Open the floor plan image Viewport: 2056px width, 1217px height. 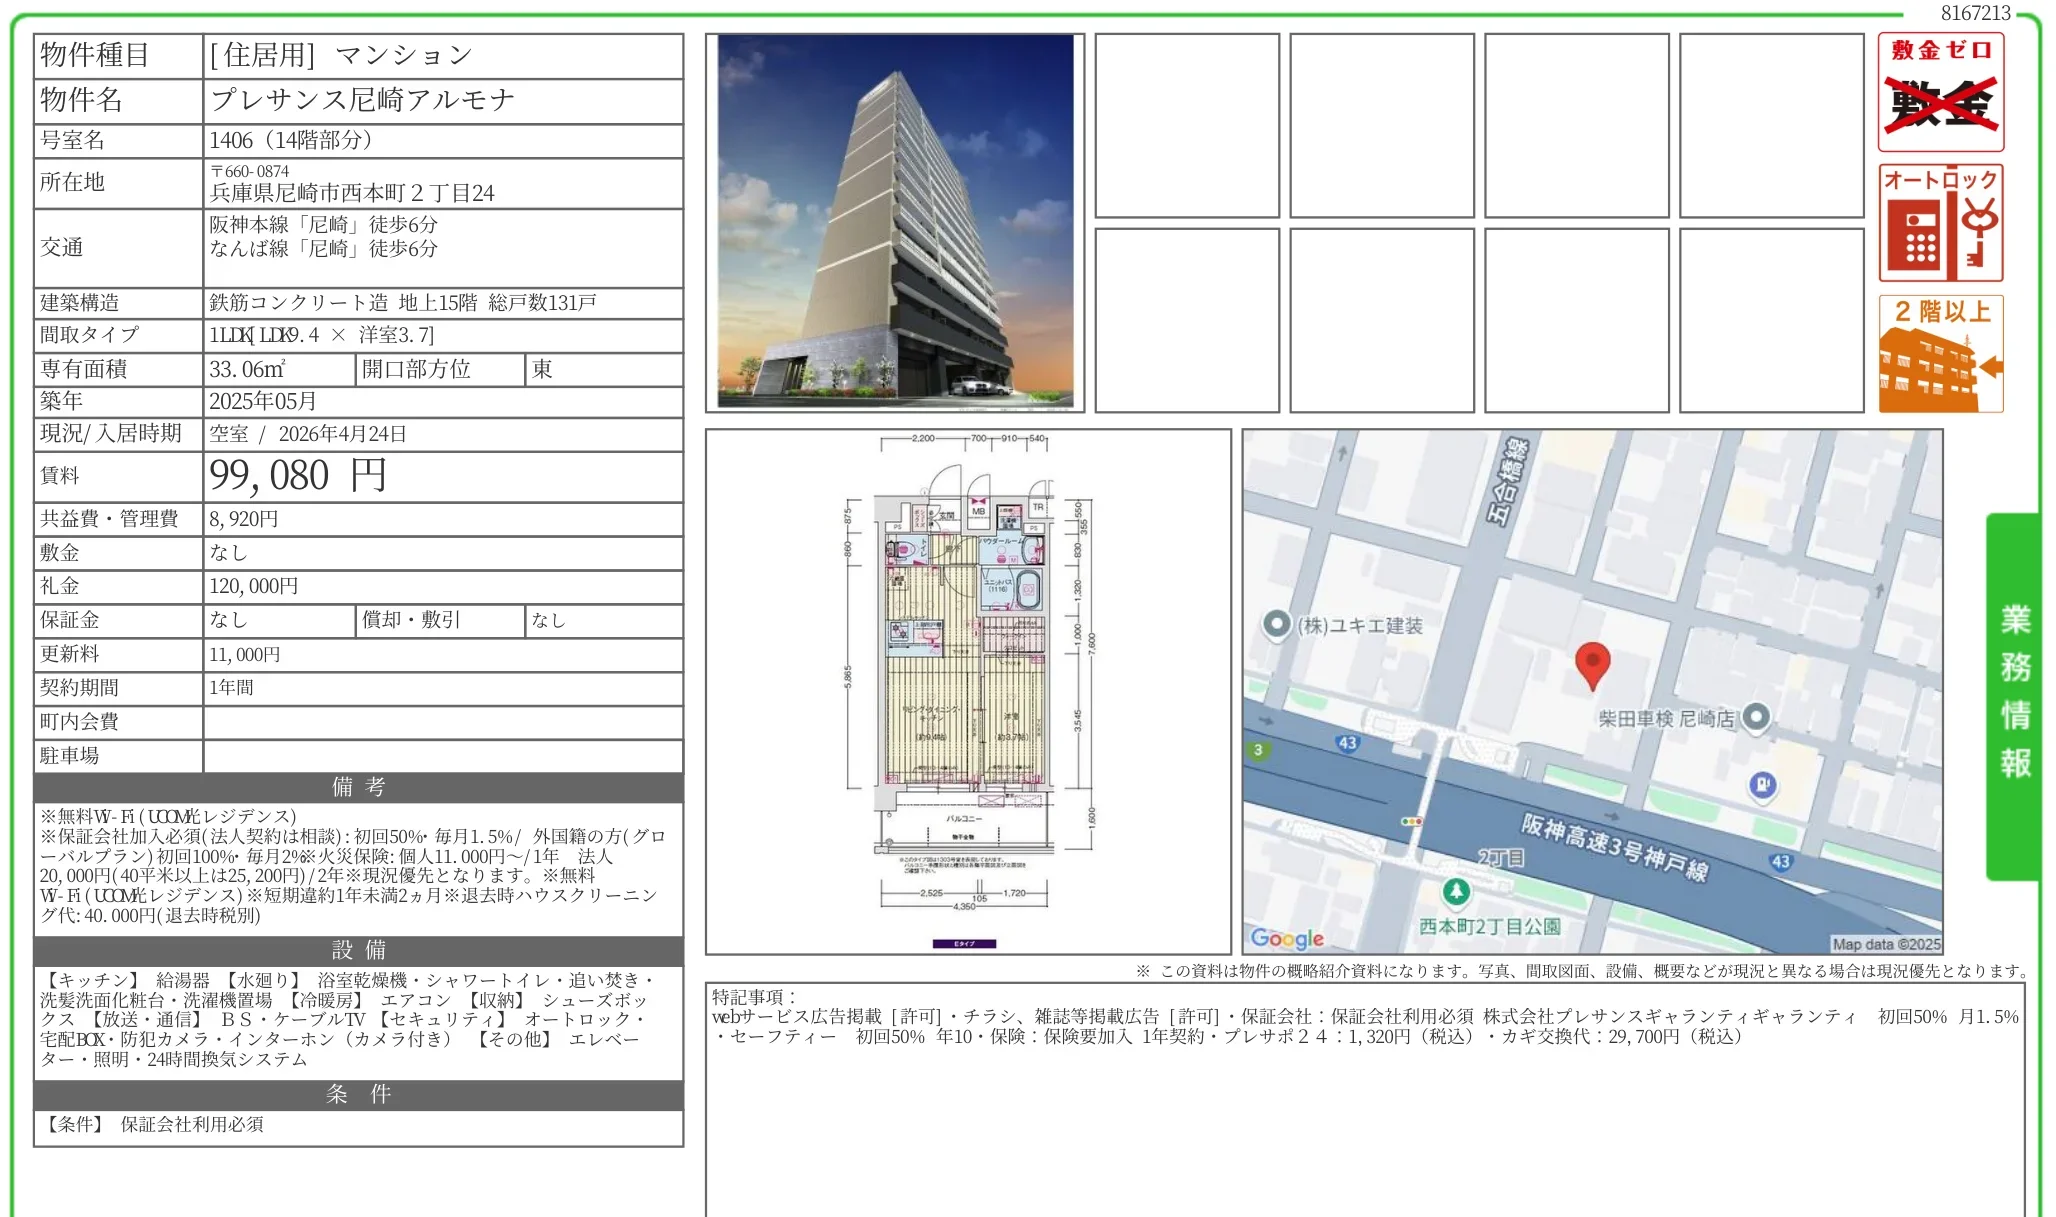pos(967,691)
